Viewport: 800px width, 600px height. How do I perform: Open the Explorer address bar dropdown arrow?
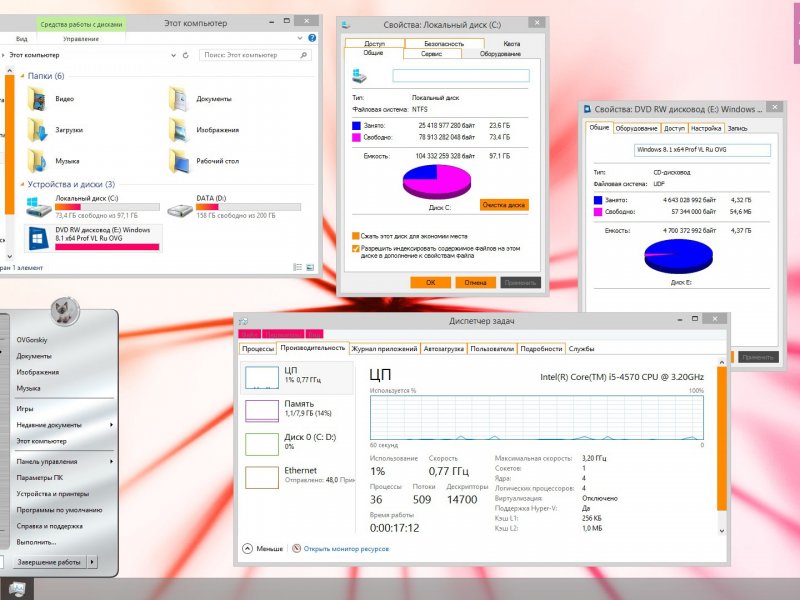coord(173,55)
